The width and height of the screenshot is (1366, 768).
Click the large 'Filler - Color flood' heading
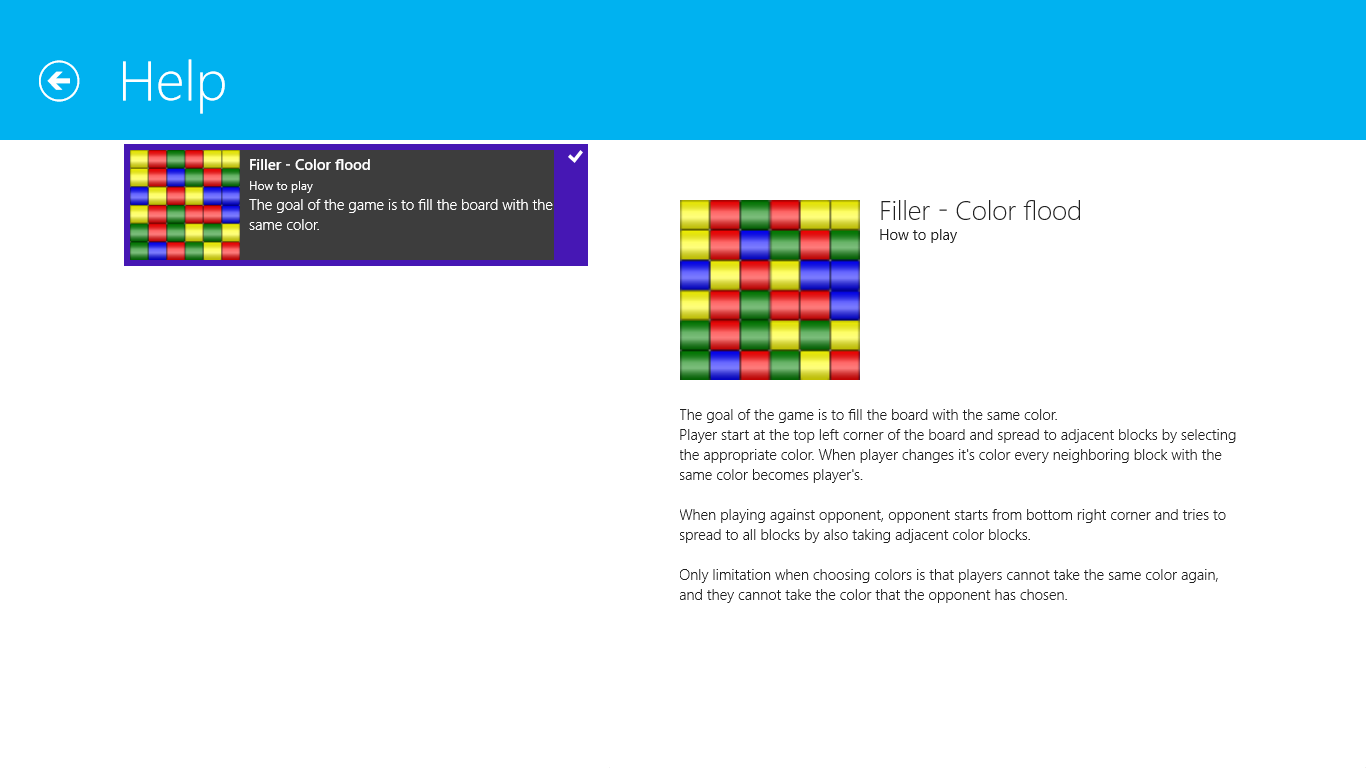pyautogui.click(x=980, y=211)
